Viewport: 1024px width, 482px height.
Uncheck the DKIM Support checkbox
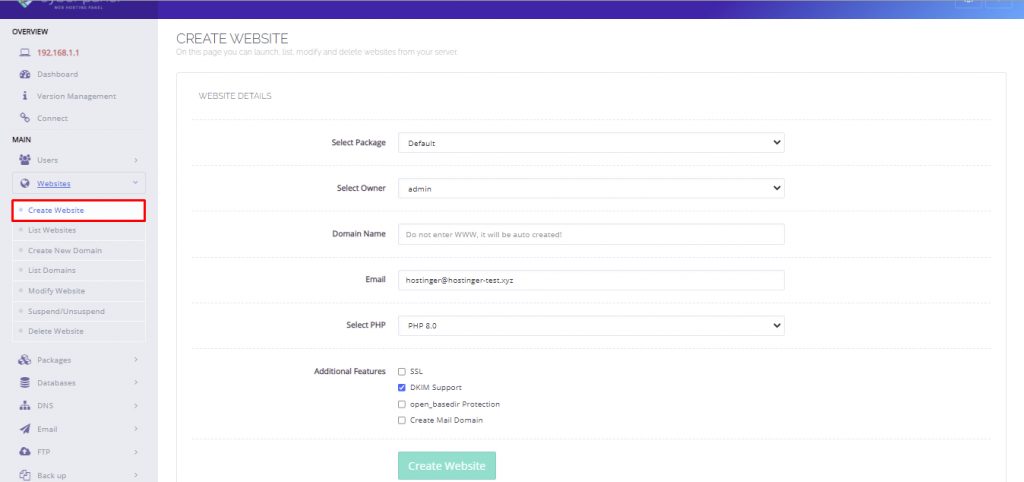402,388
